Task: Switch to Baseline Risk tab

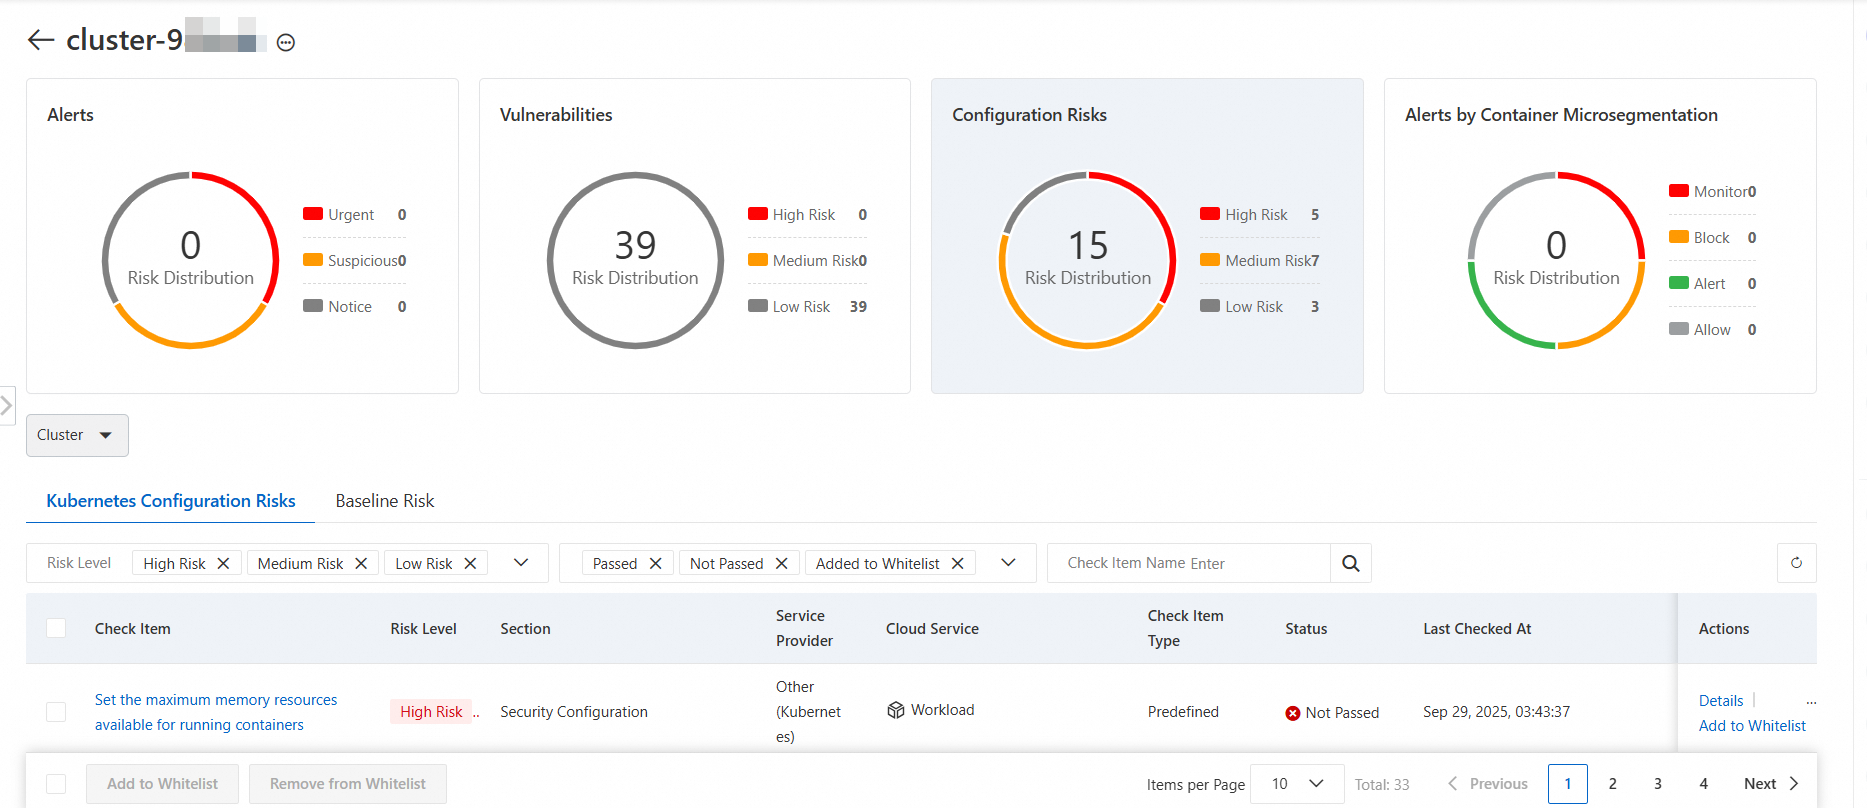Action: [x=385, y=501]
